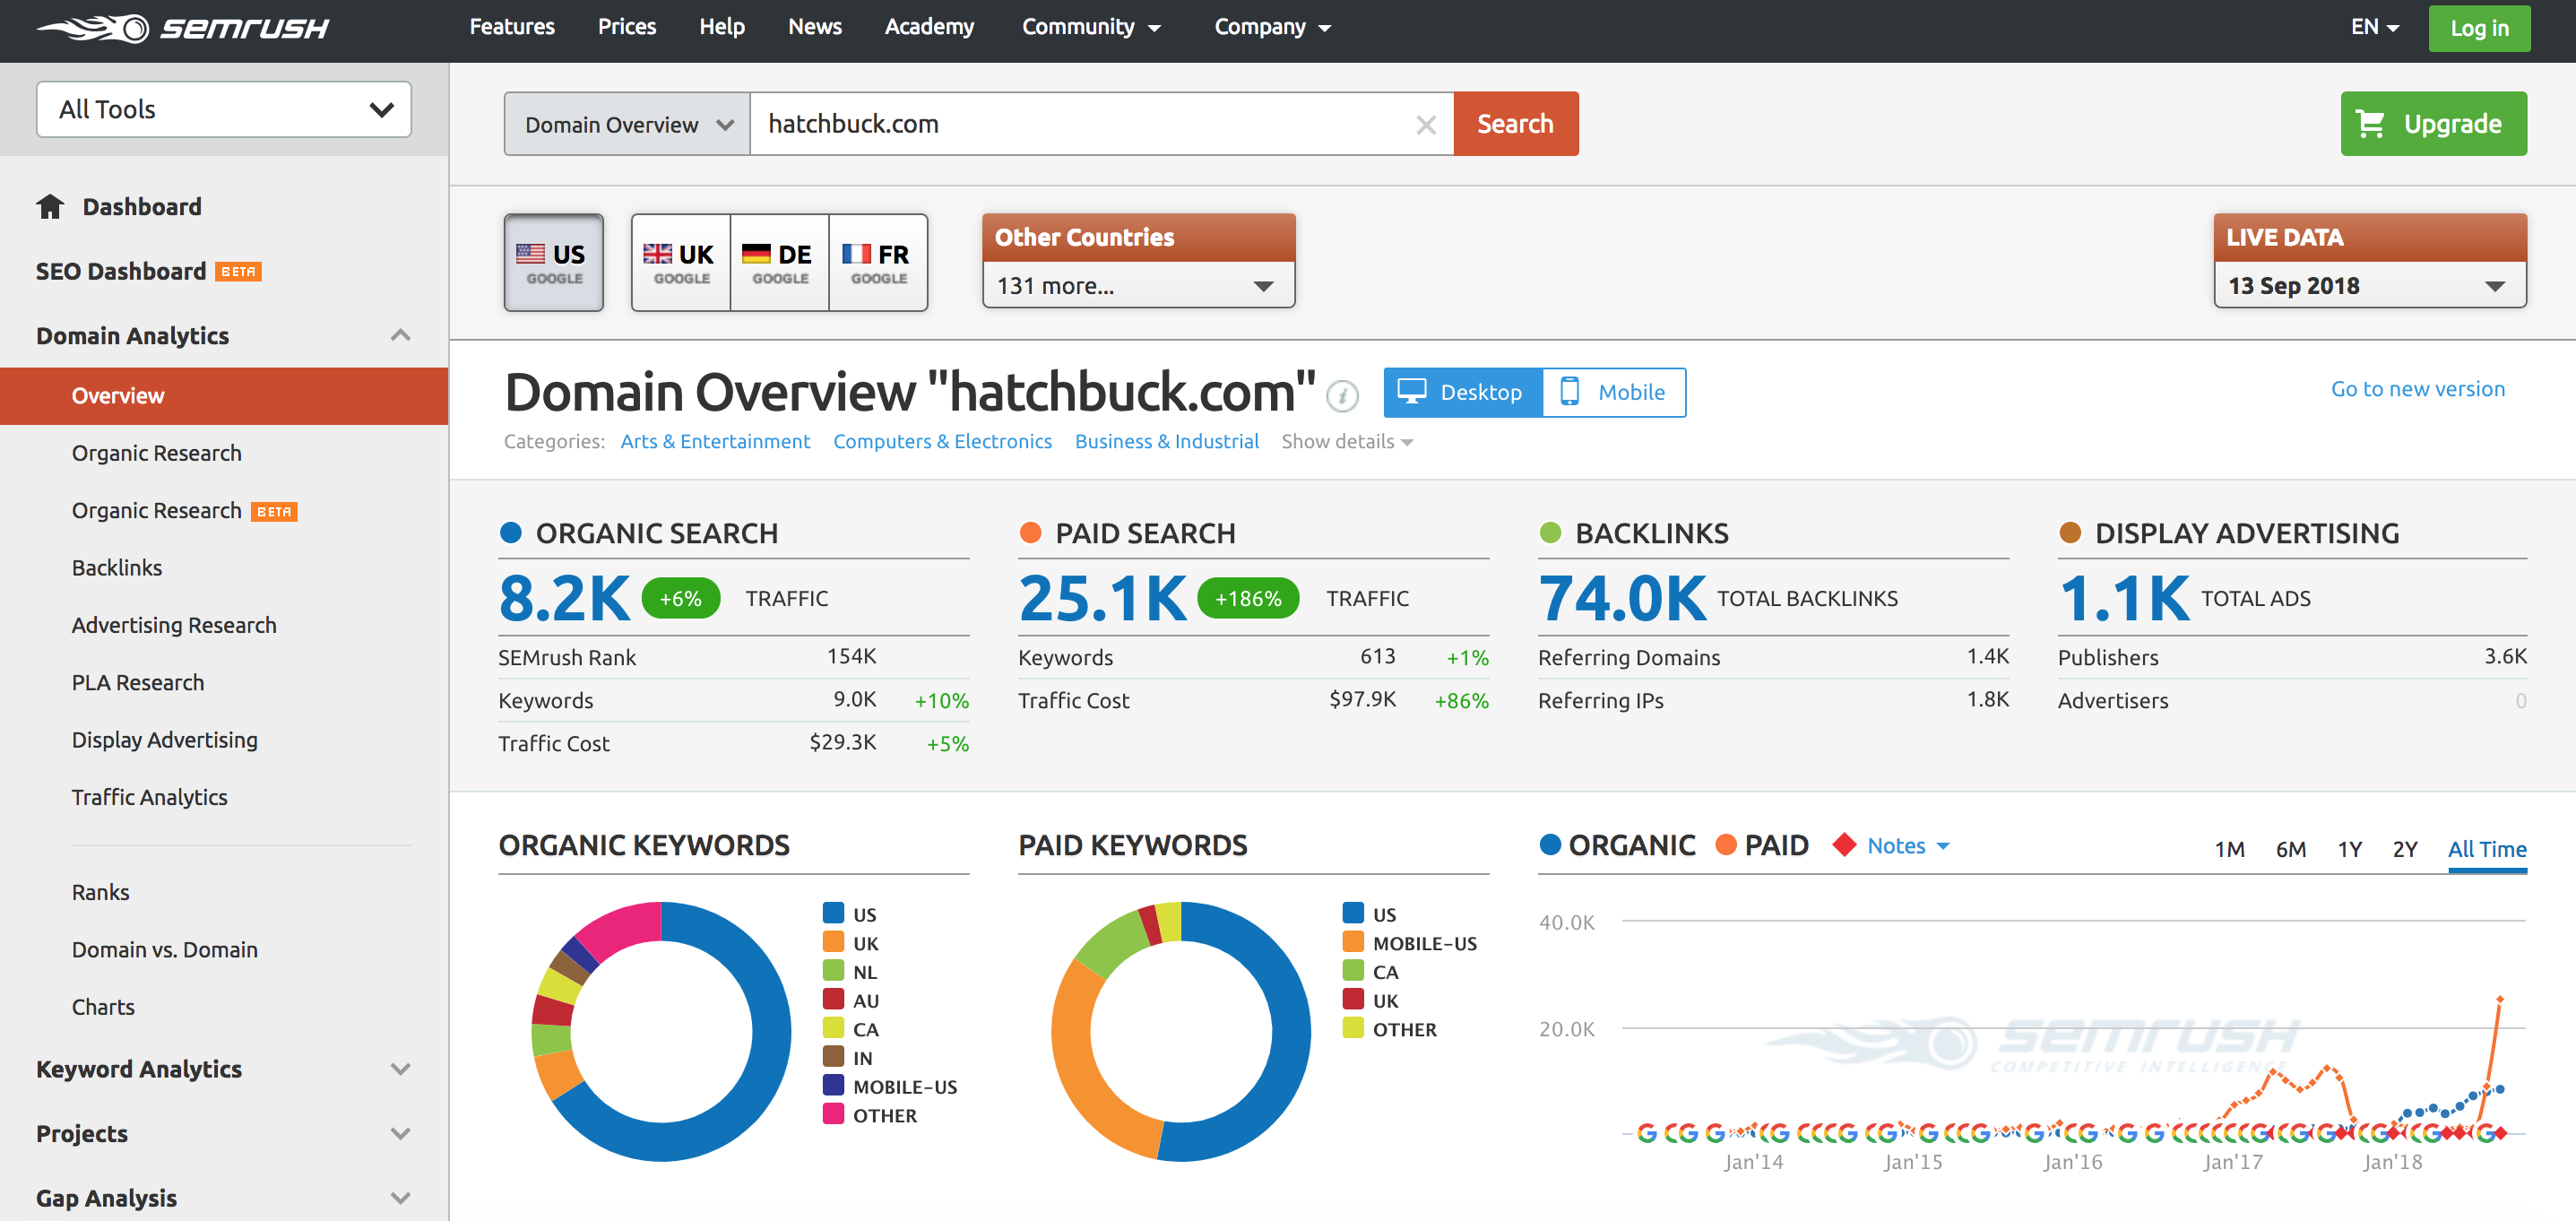Image resolution: width=2576 pixels, height=1221 pixels.
Task: Open the Live Data date dropdown
Action: (2369, 286)
